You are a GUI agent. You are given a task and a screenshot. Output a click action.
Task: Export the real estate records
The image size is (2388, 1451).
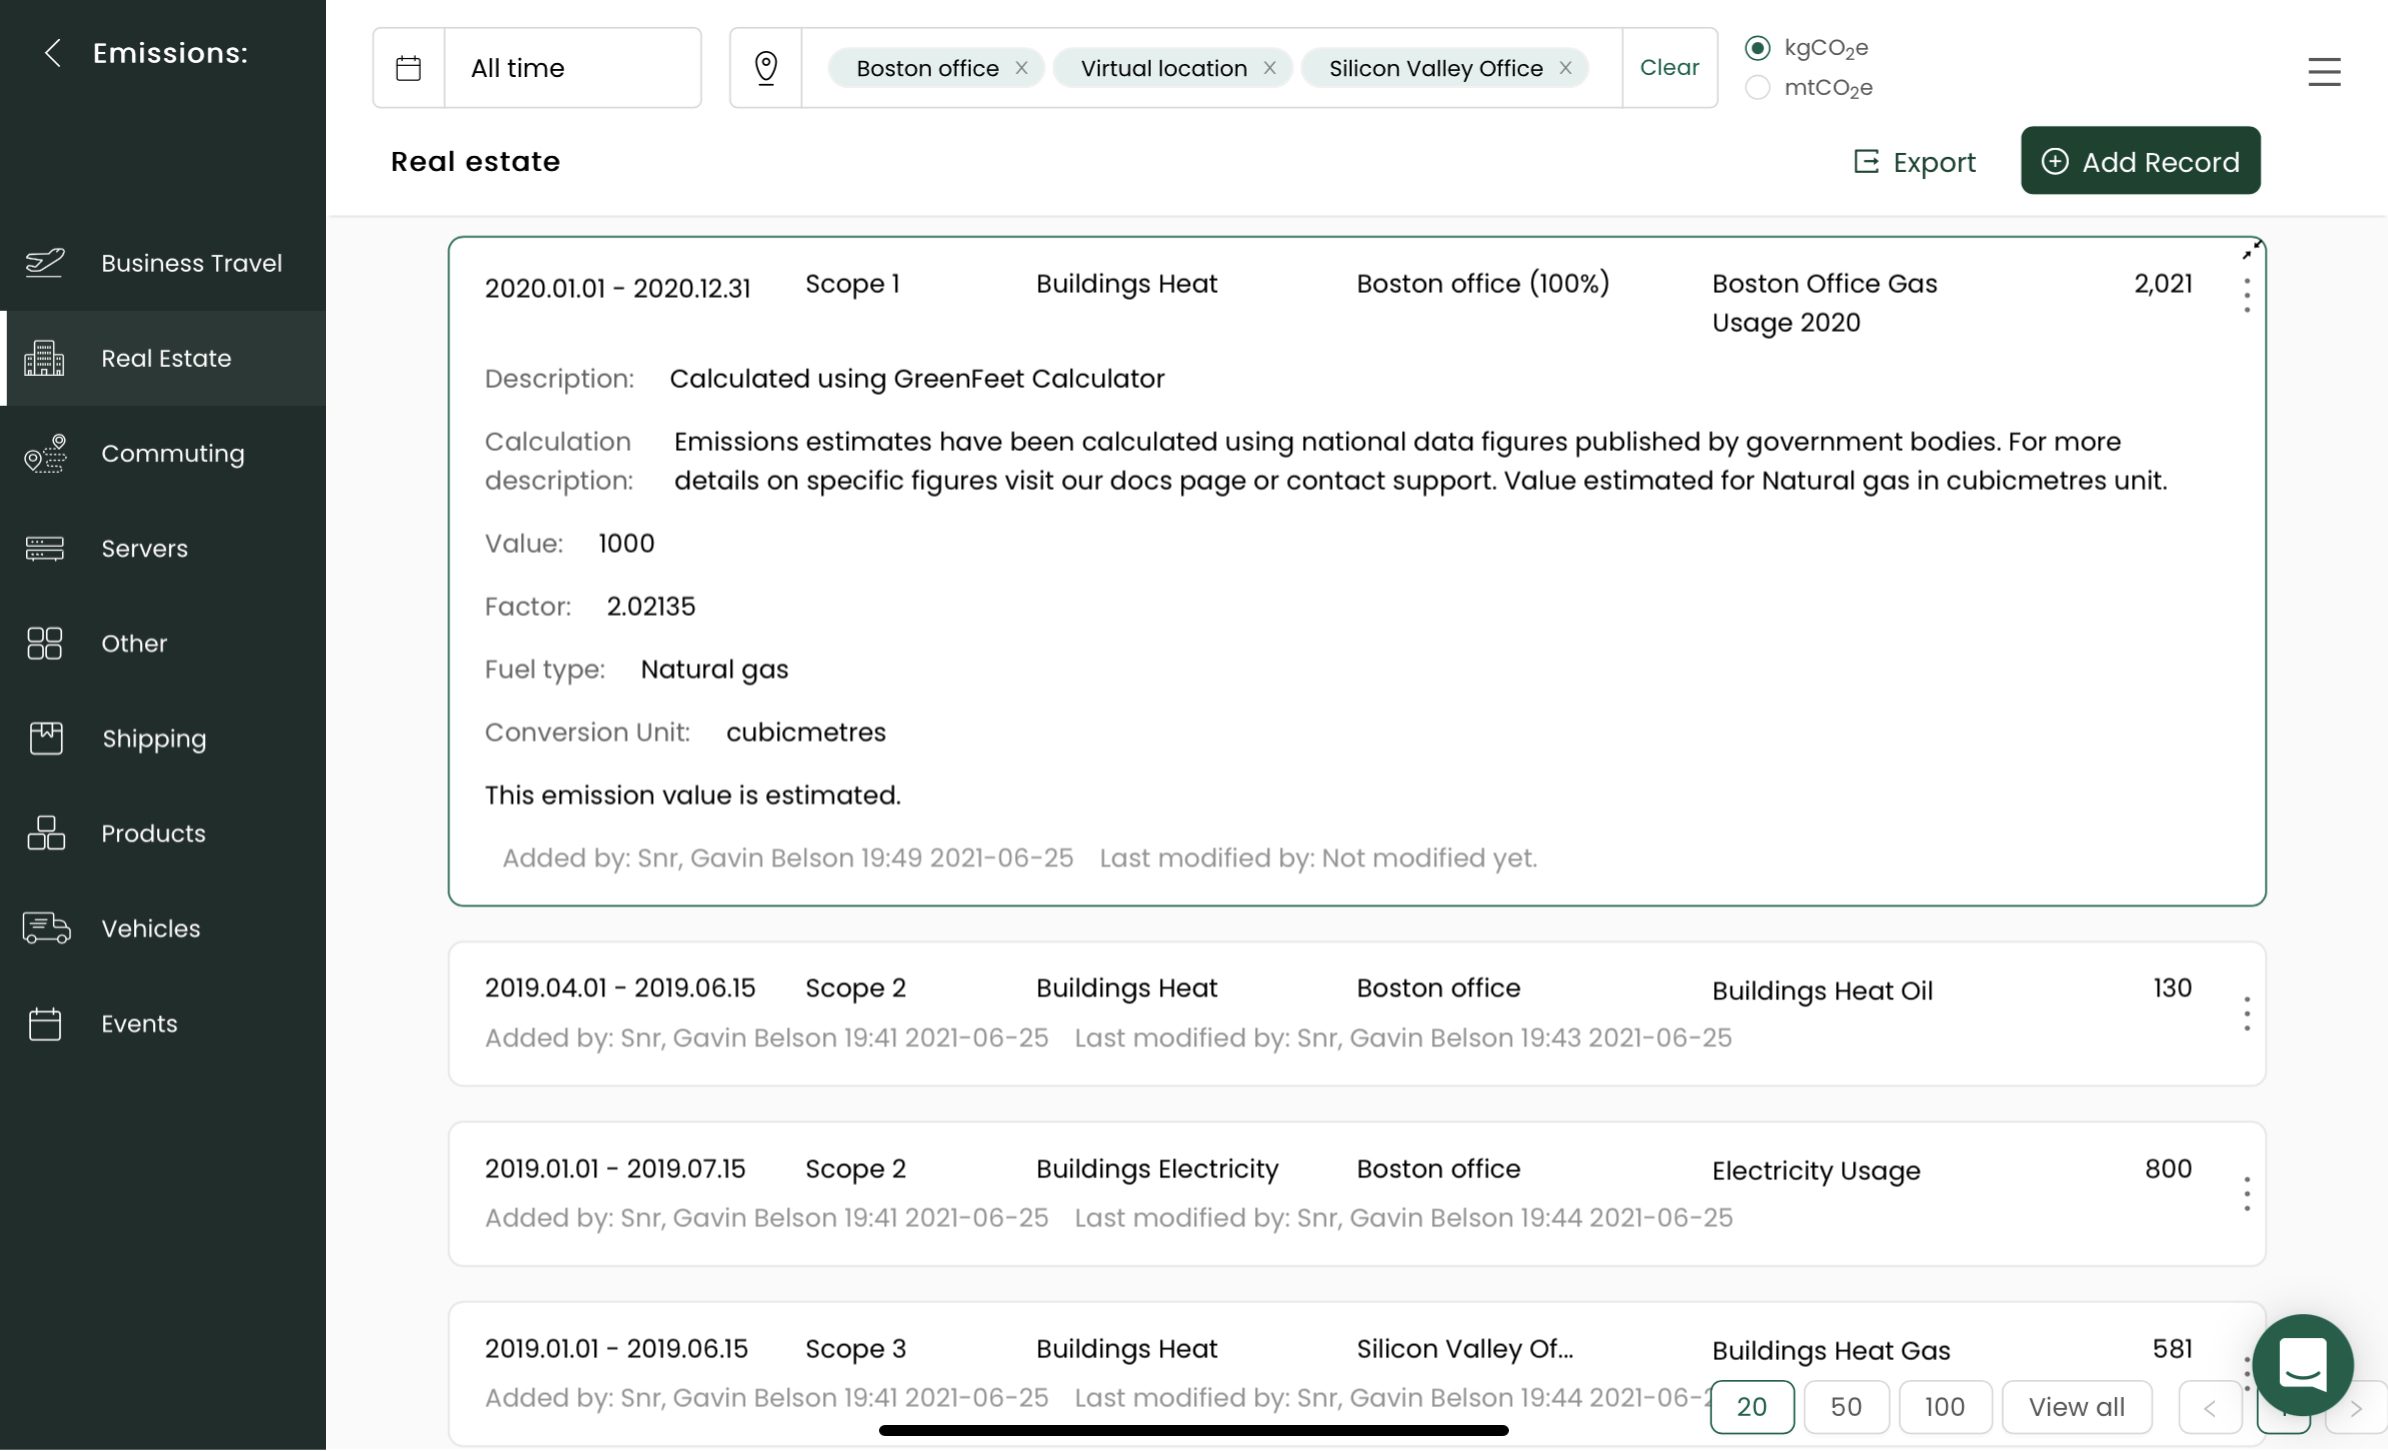[x=1914, y=162]
